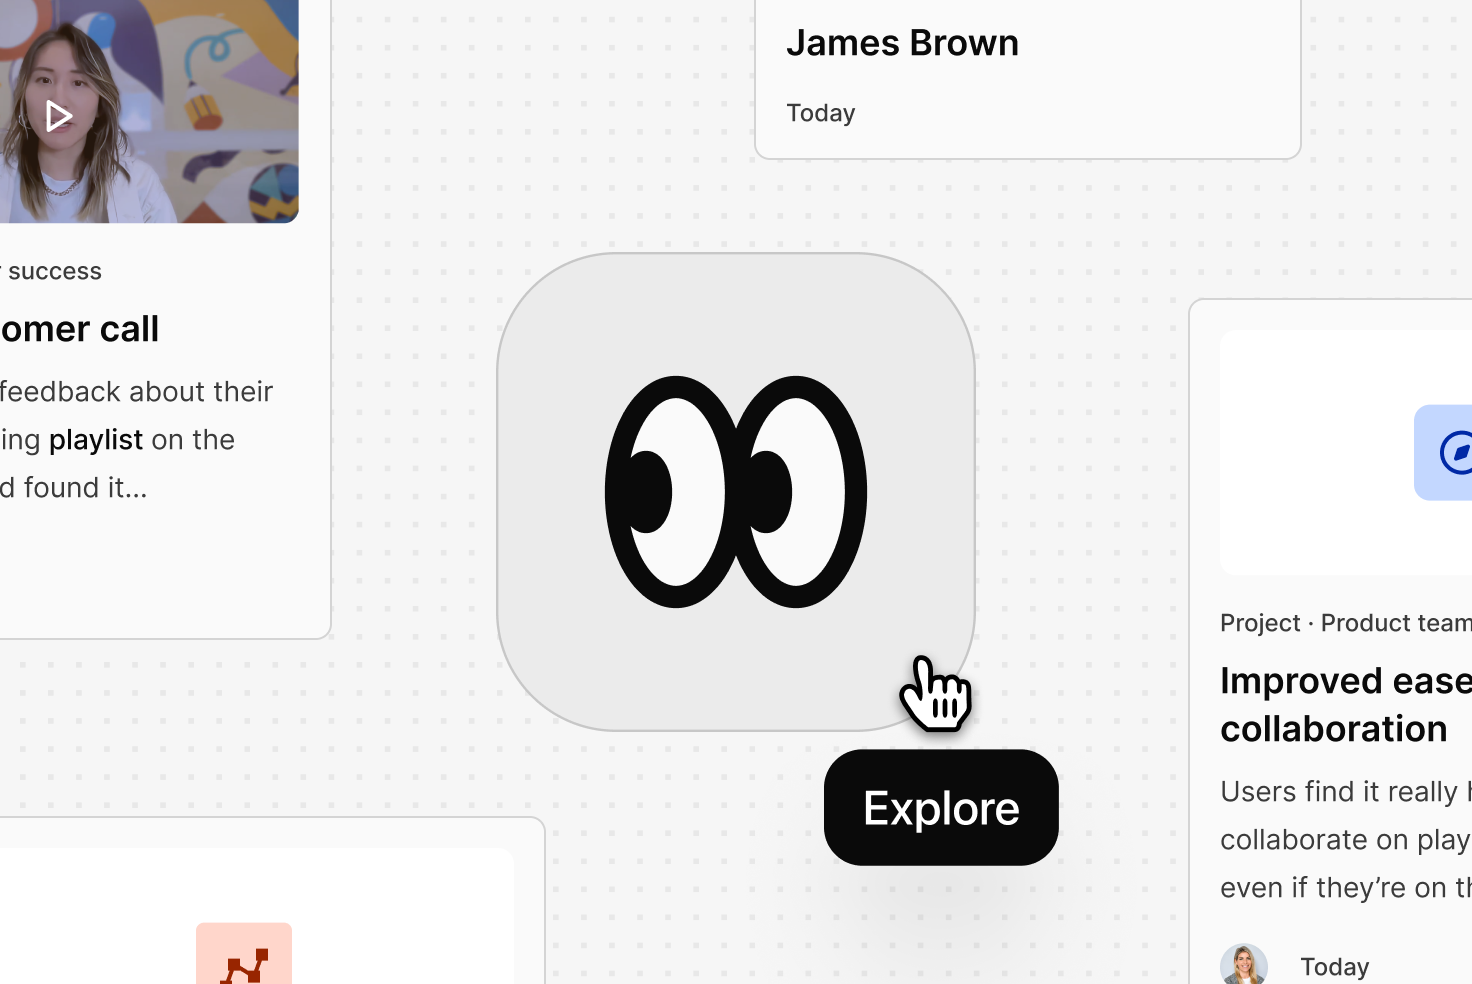Click the 'success' category label
The height and width of the screenshot is (984, 1472).
[x=55, y=271]
